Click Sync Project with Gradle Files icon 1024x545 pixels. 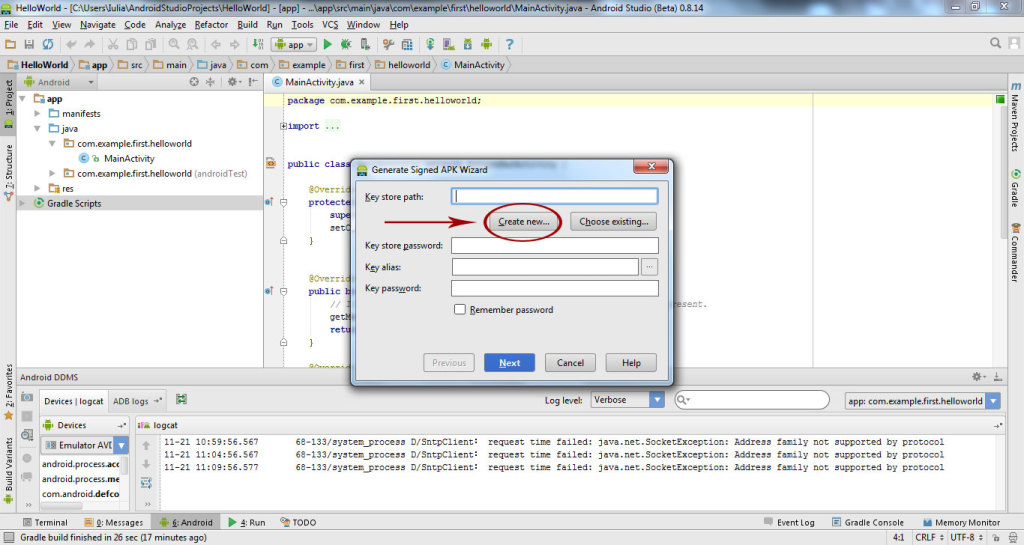pos(430,44)
